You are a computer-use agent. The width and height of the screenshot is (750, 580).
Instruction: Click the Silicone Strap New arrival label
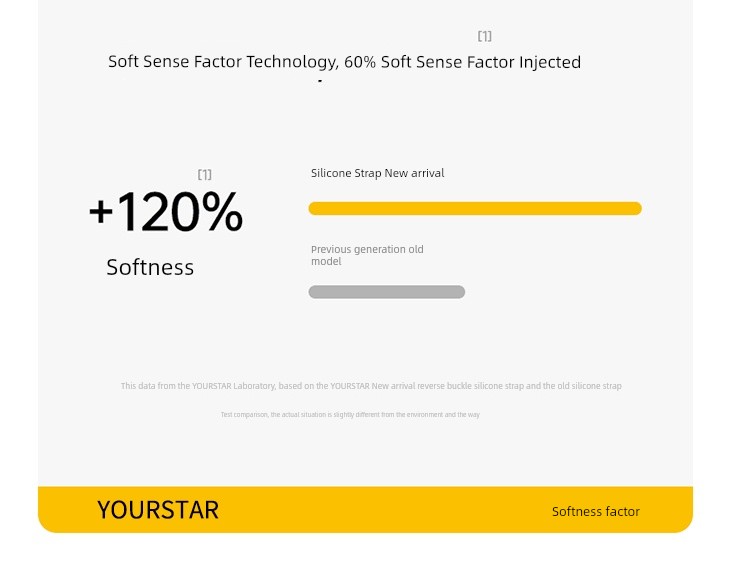[377, 173]
